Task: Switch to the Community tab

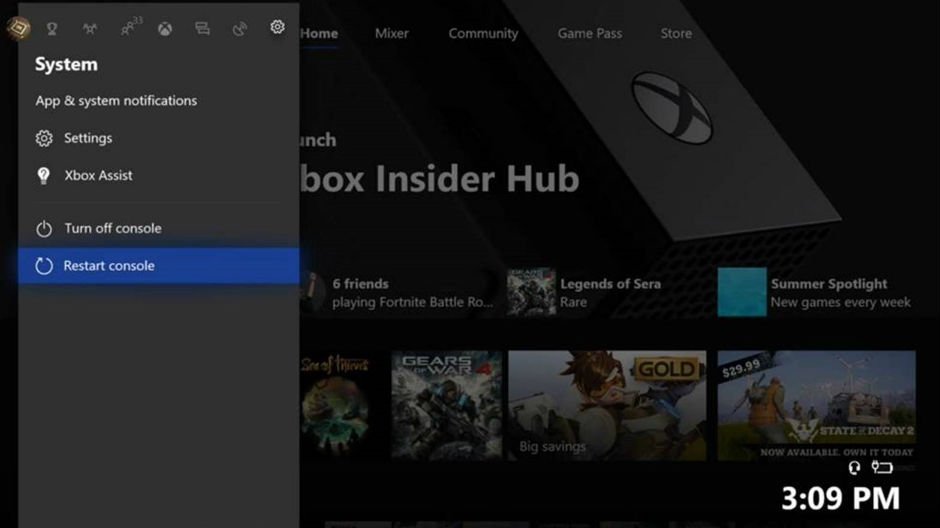Action: point(483,34)
